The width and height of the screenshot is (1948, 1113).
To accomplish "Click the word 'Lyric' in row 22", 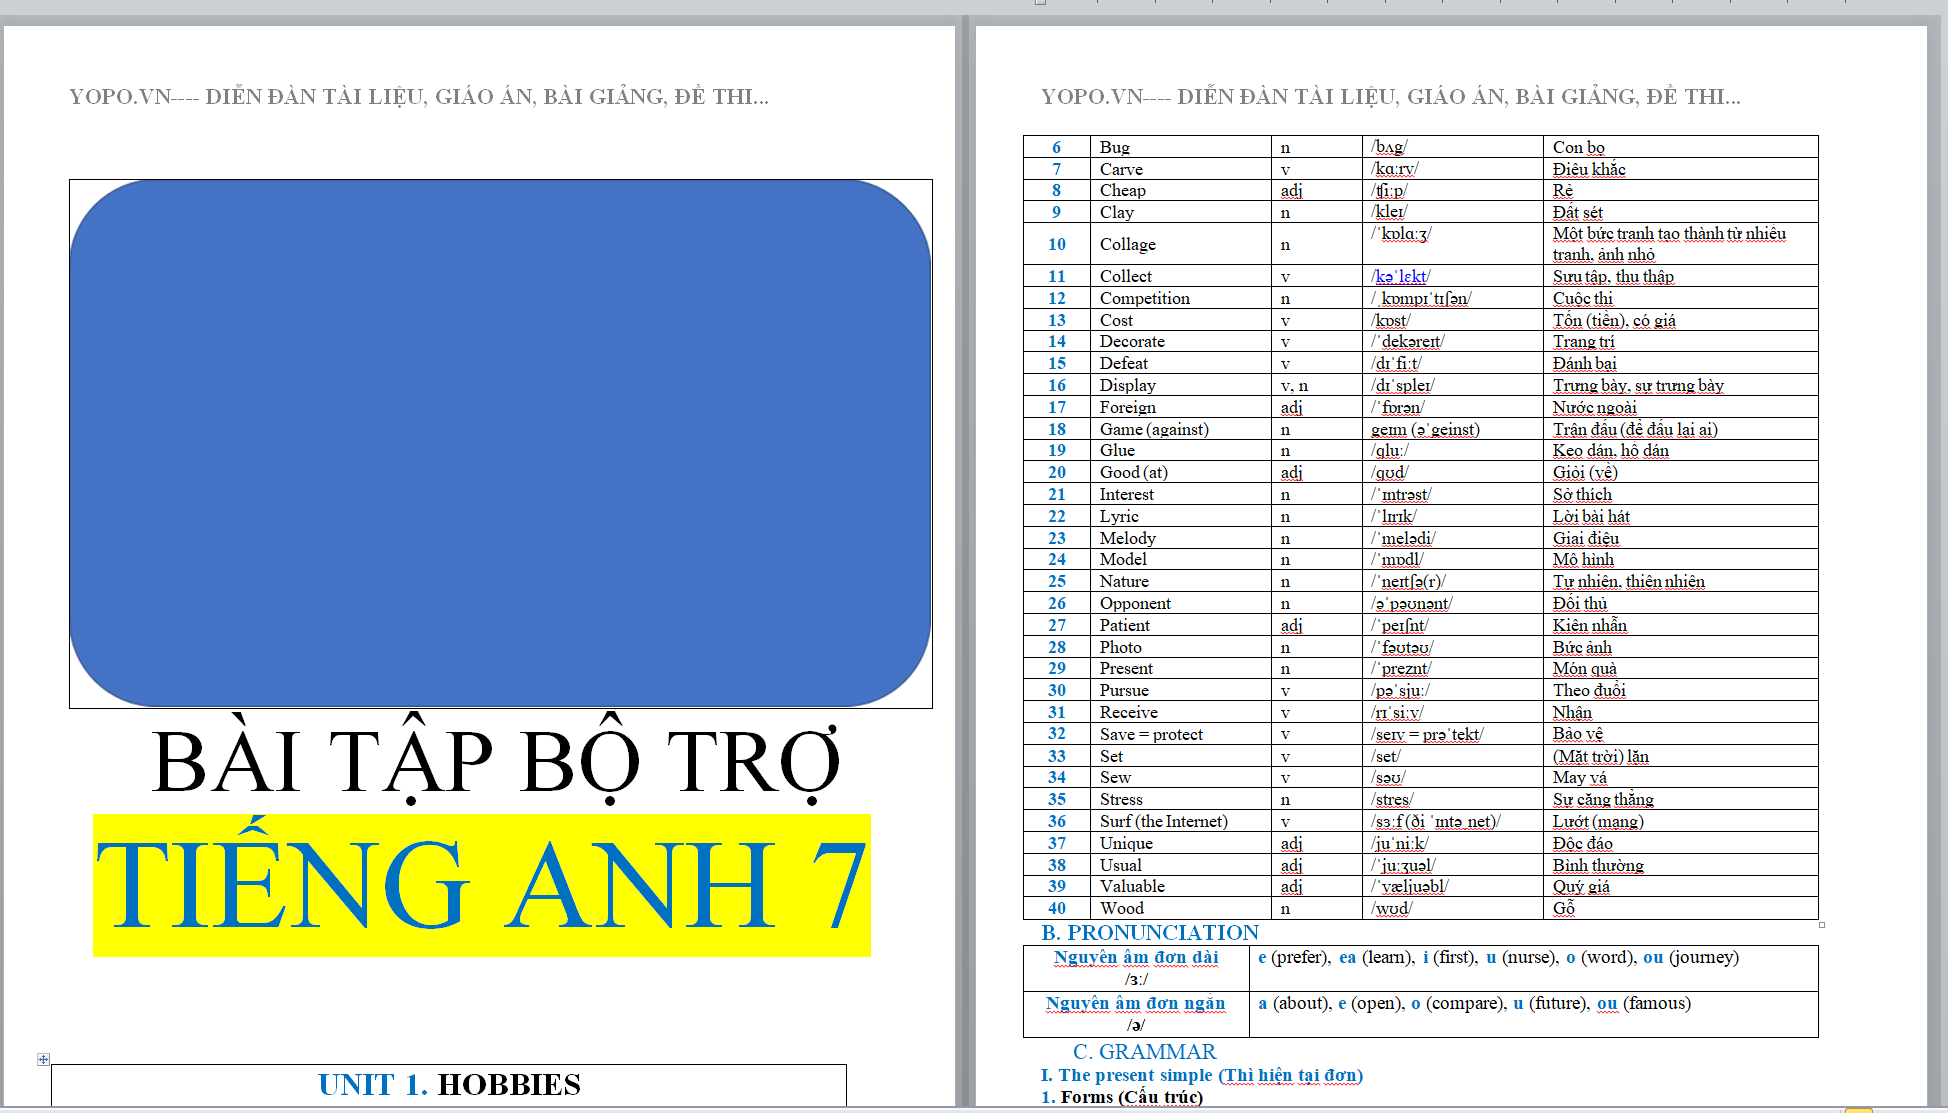I will pos(1119,517).
